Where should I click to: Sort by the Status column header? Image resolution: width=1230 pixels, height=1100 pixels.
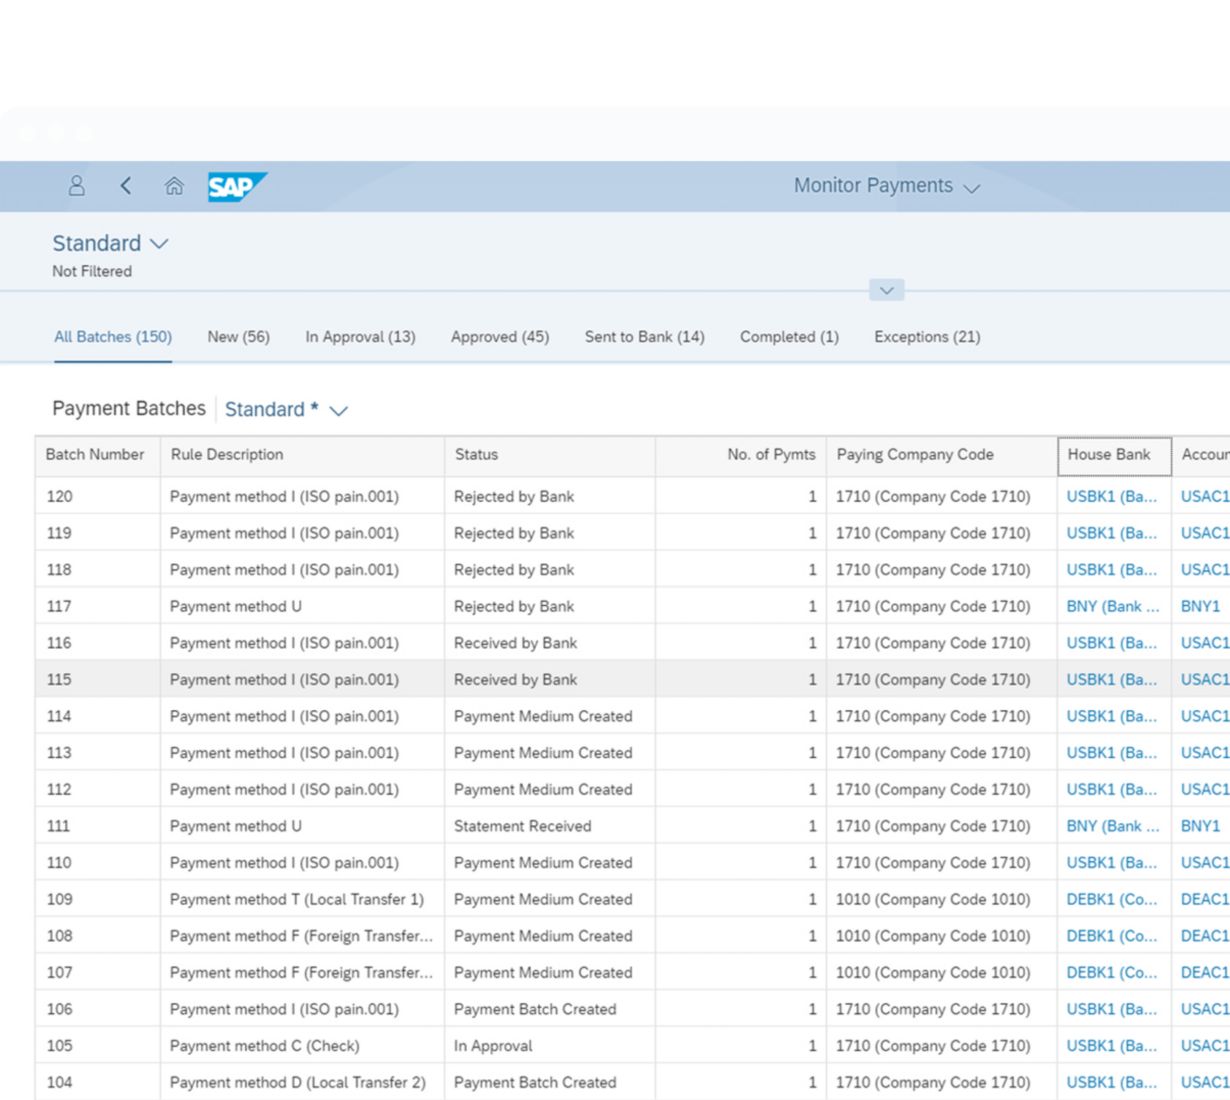(476, 455)
